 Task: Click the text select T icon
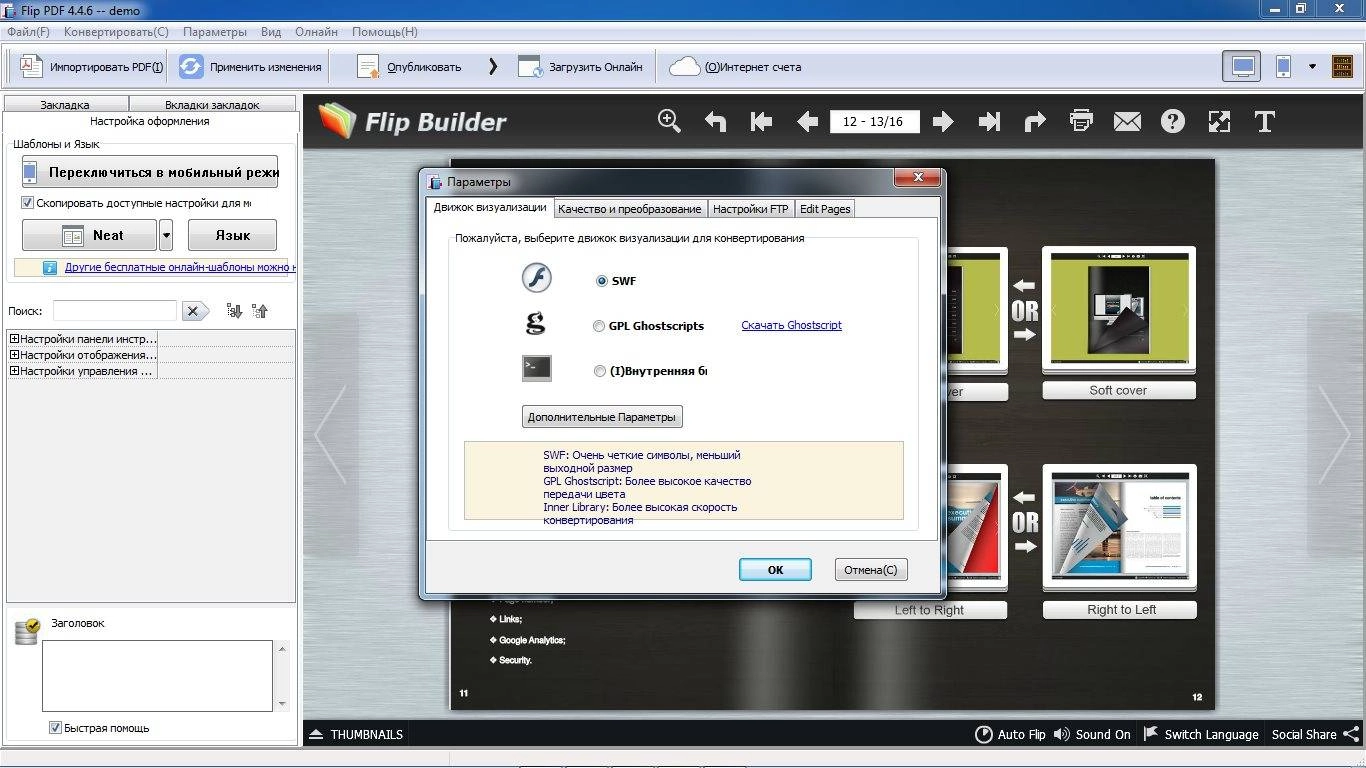1265,122
